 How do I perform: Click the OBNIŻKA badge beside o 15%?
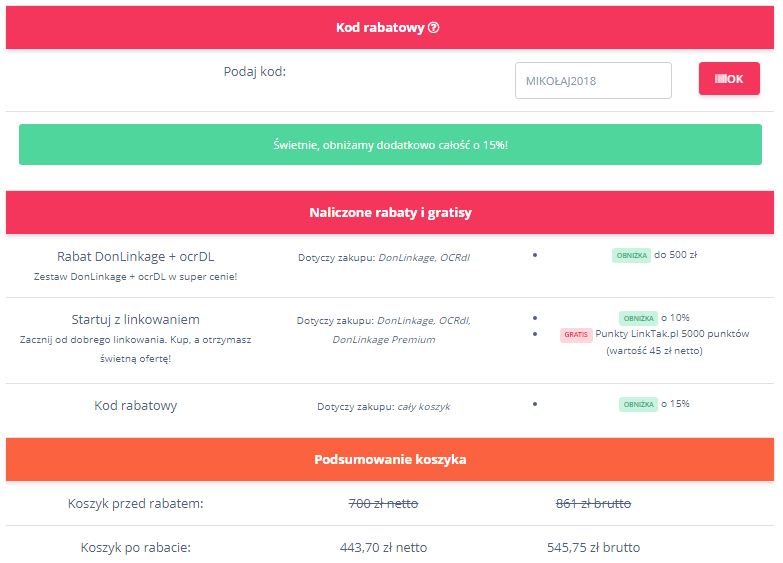[x=638, y=404]
